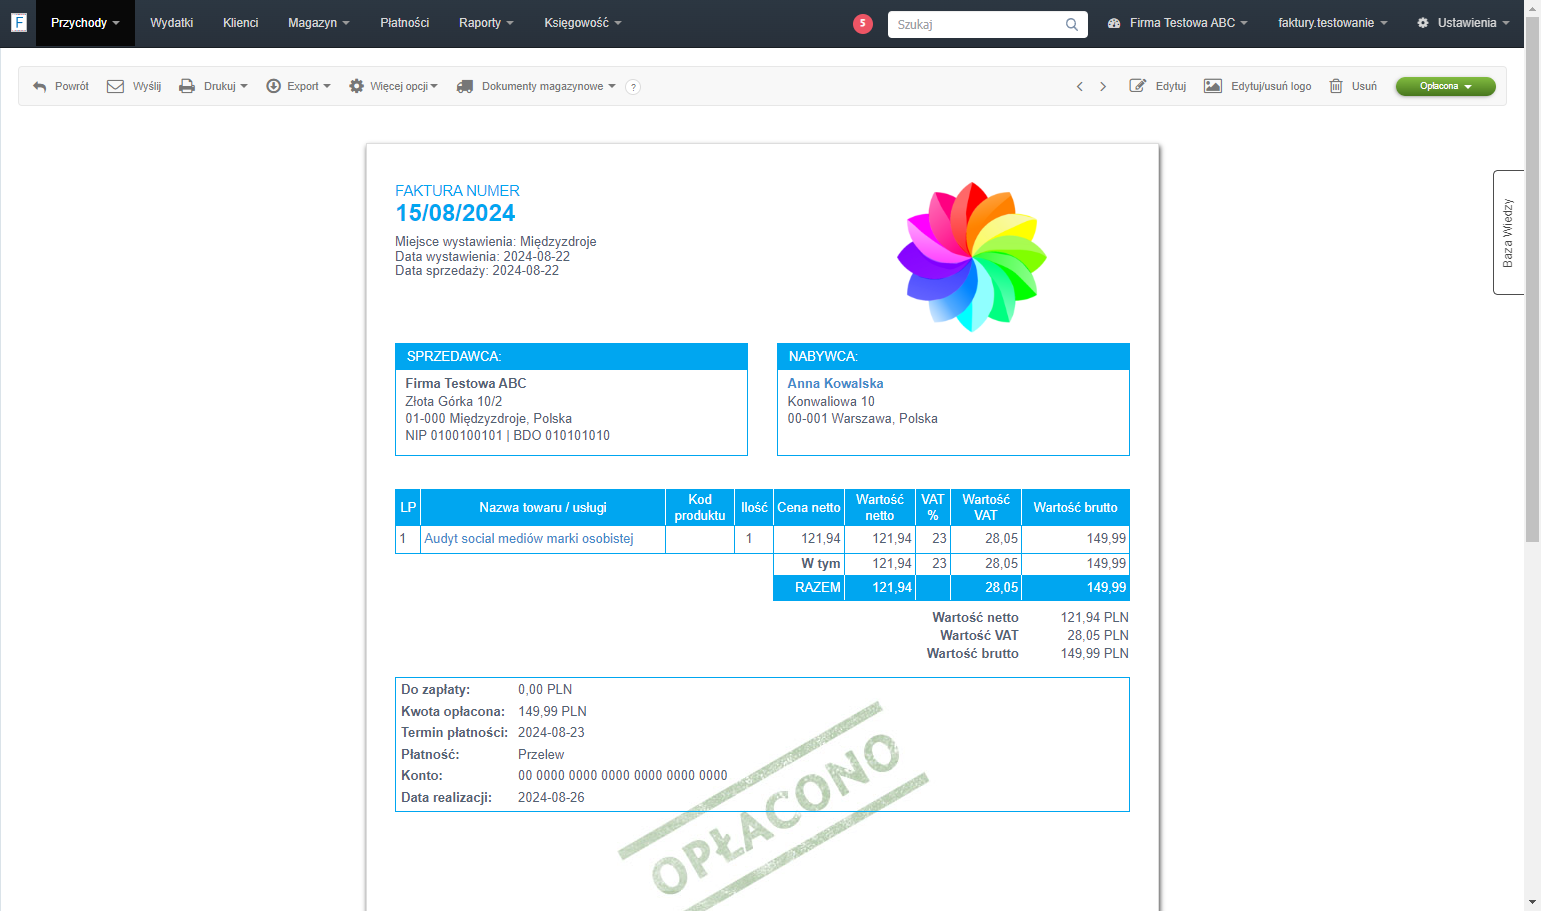Open the Przychody menu
This screenshot has height=911, width=1541.
(85, 23)
